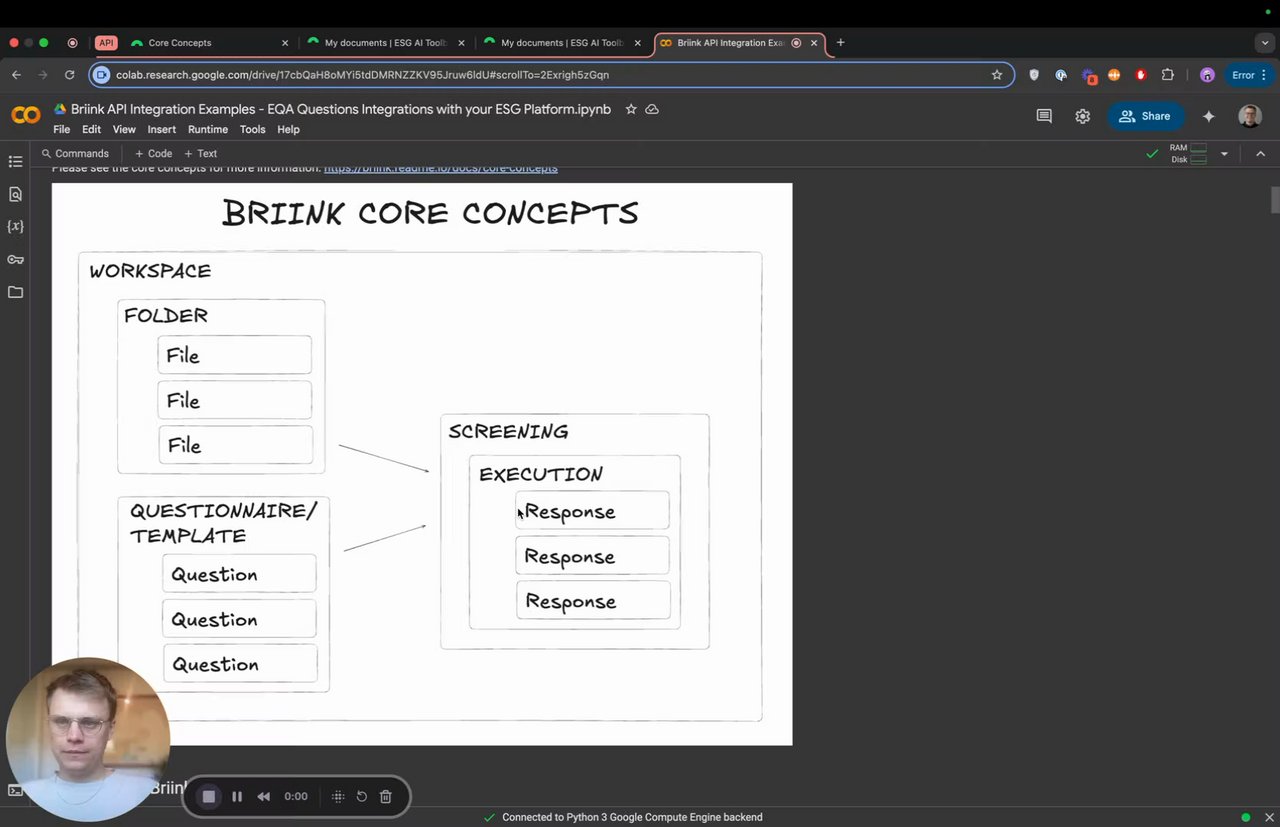Viewport: 1280px width, 827px height.
Task: Click the Connected to Python 3 status text
Action: click(x=632, y=817)
